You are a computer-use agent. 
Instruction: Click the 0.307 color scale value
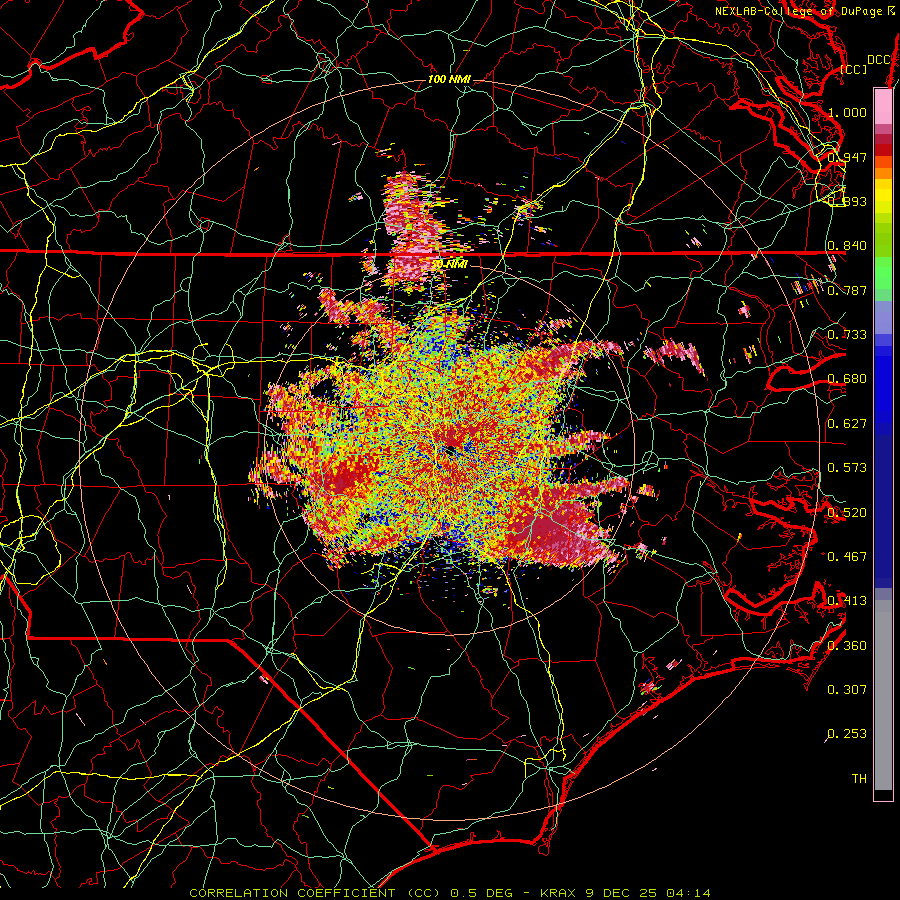(x=847, y=690)
